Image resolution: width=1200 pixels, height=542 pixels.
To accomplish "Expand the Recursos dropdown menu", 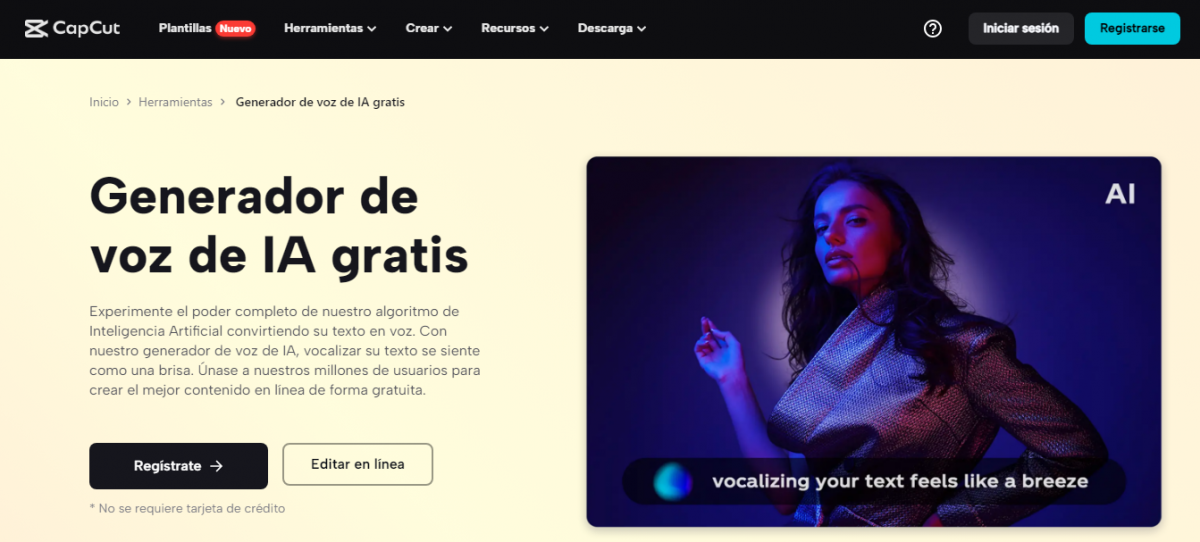I will coord(515,28).
